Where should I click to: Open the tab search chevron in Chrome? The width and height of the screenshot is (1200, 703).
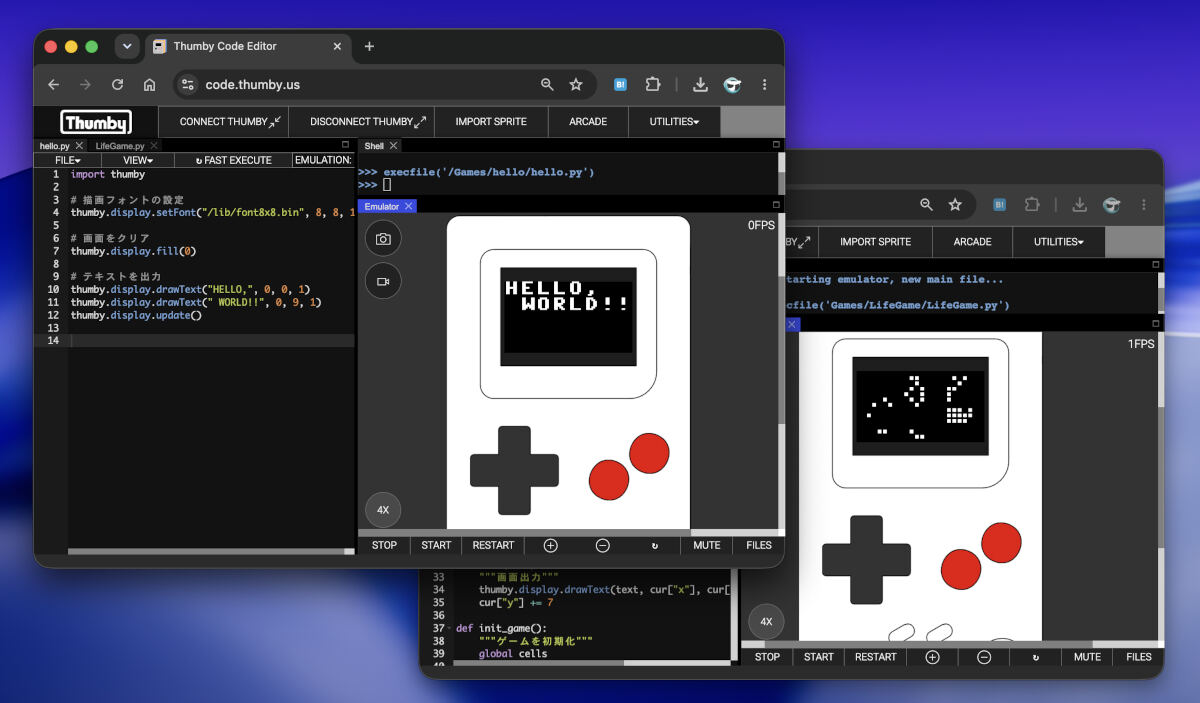point(127,46)
